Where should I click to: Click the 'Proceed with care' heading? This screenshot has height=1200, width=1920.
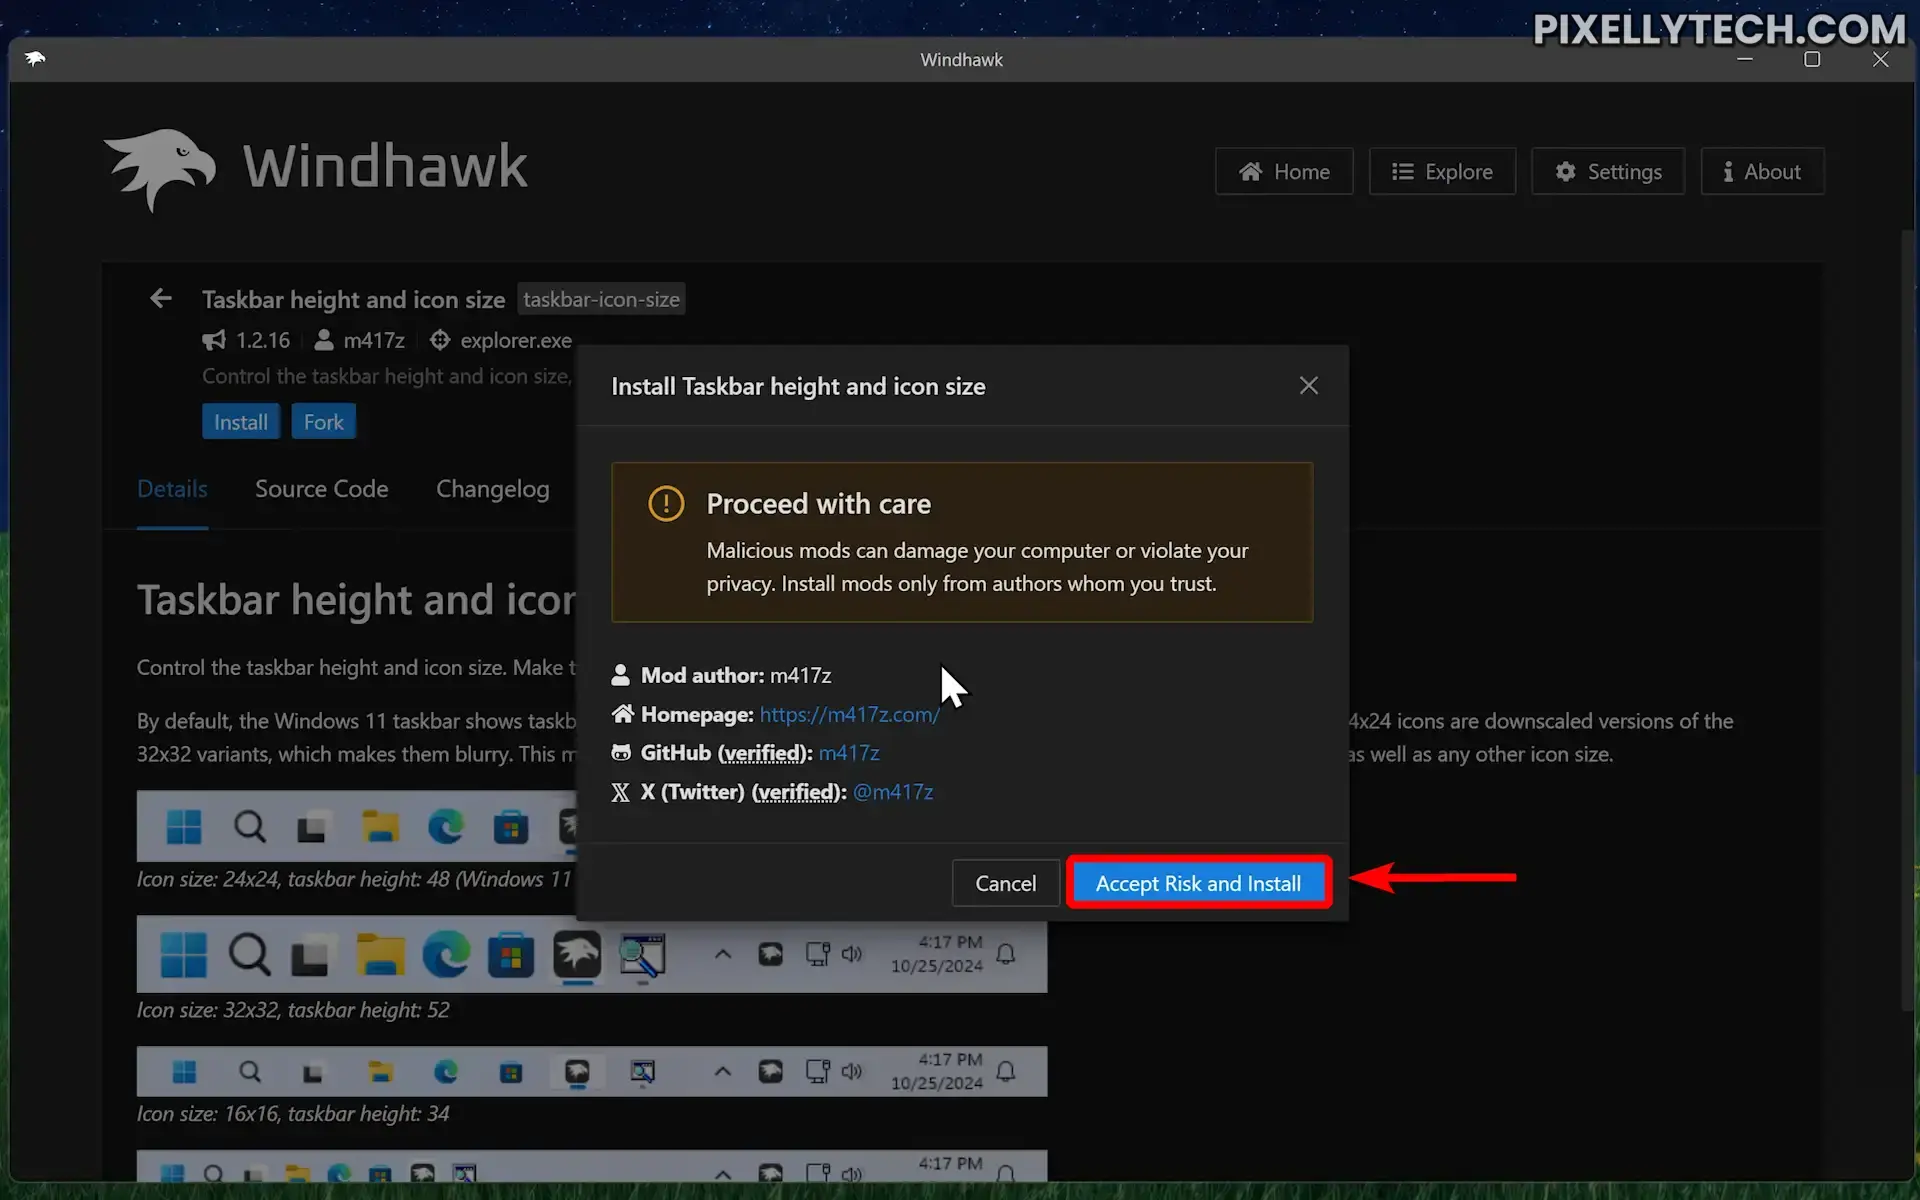[x=818, y=504]
